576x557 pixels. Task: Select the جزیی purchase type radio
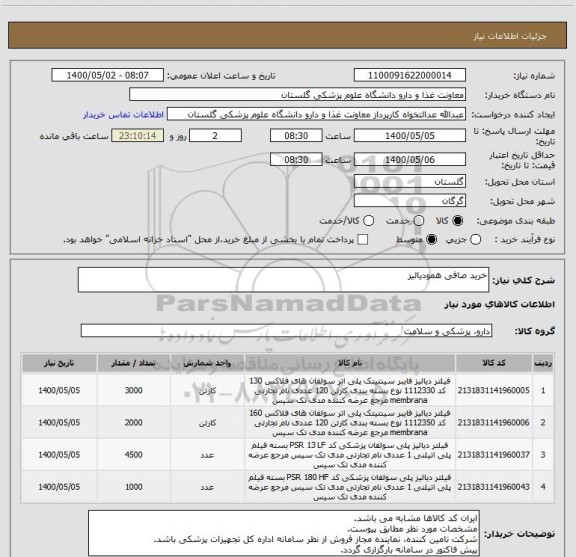click(475, 240)
